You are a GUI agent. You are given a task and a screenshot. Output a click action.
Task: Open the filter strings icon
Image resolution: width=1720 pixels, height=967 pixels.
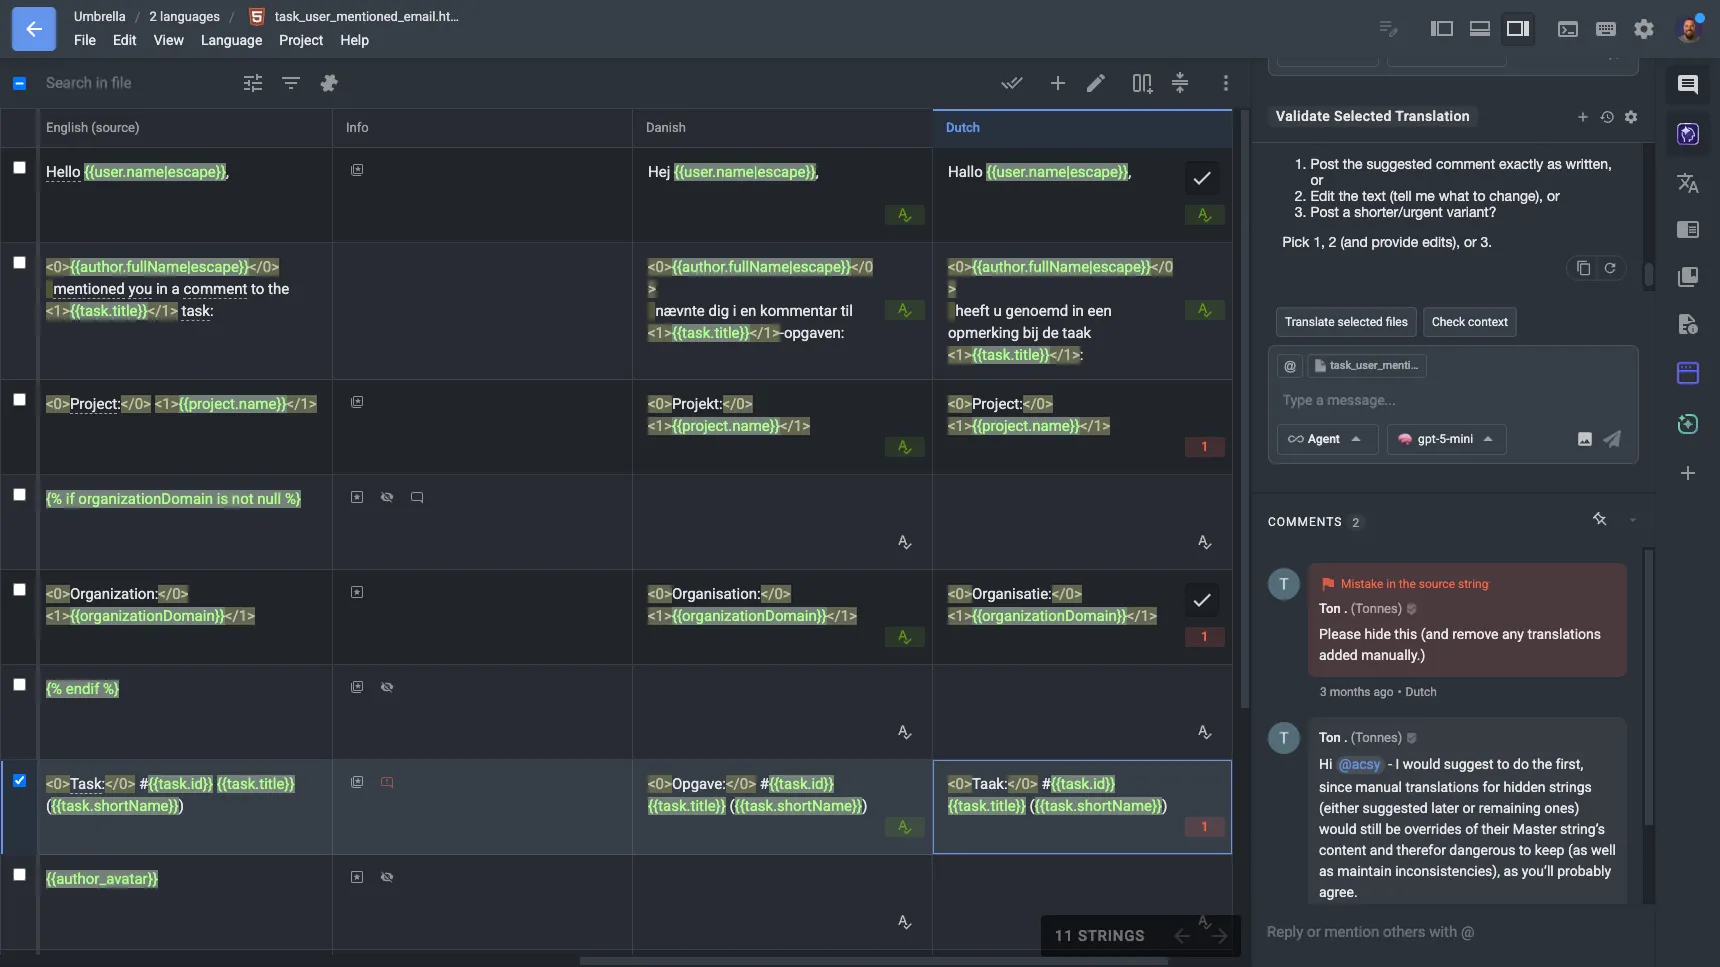[291, 83]
